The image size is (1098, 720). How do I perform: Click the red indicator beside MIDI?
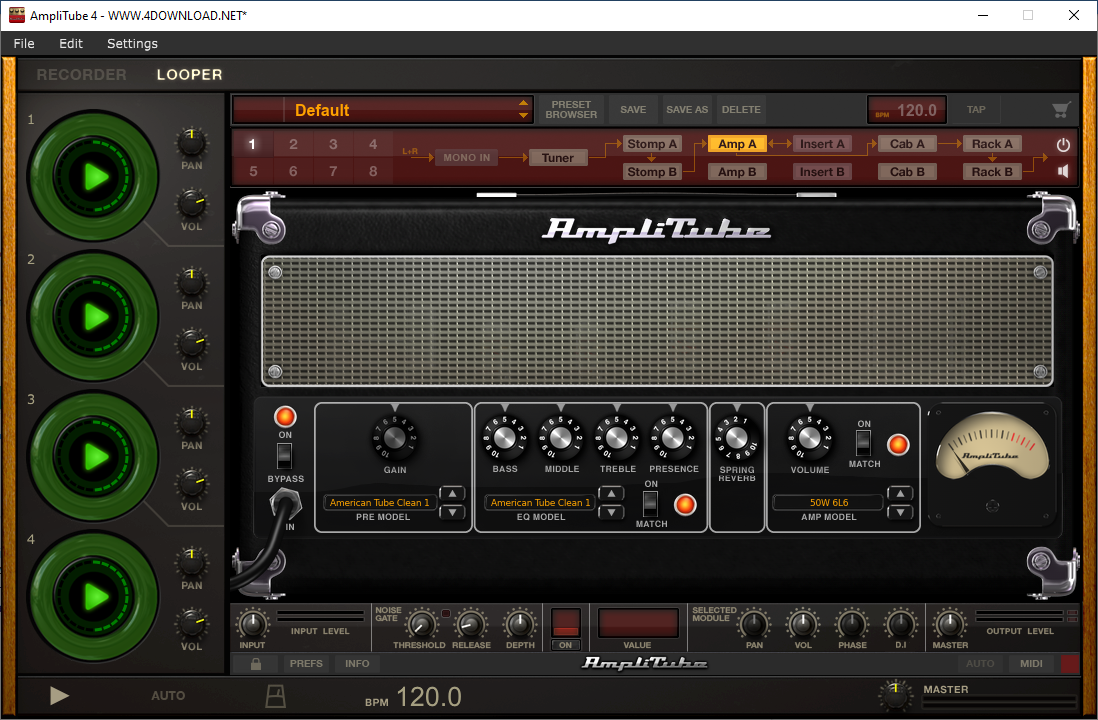point(1070,663)
